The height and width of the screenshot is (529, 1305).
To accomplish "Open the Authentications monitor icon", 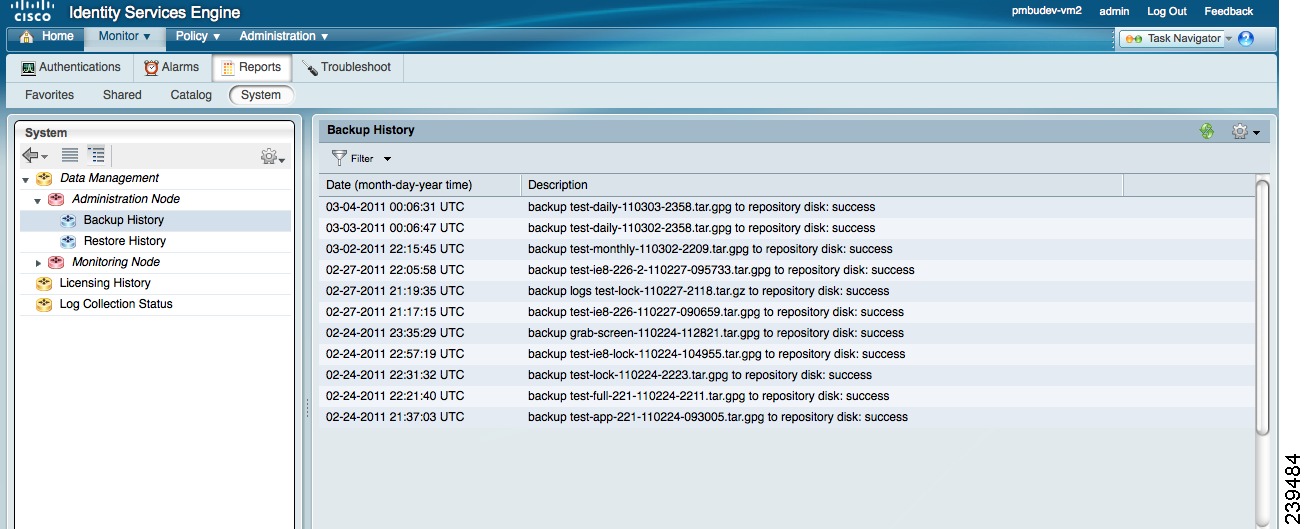I will [28, 68].
